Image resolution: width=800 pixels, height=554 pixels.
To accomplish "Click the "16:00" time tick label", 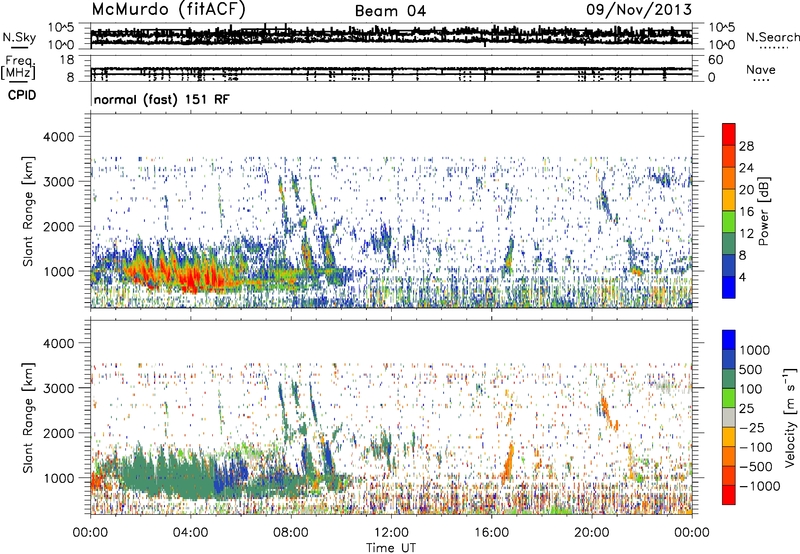I will point(491,533).
